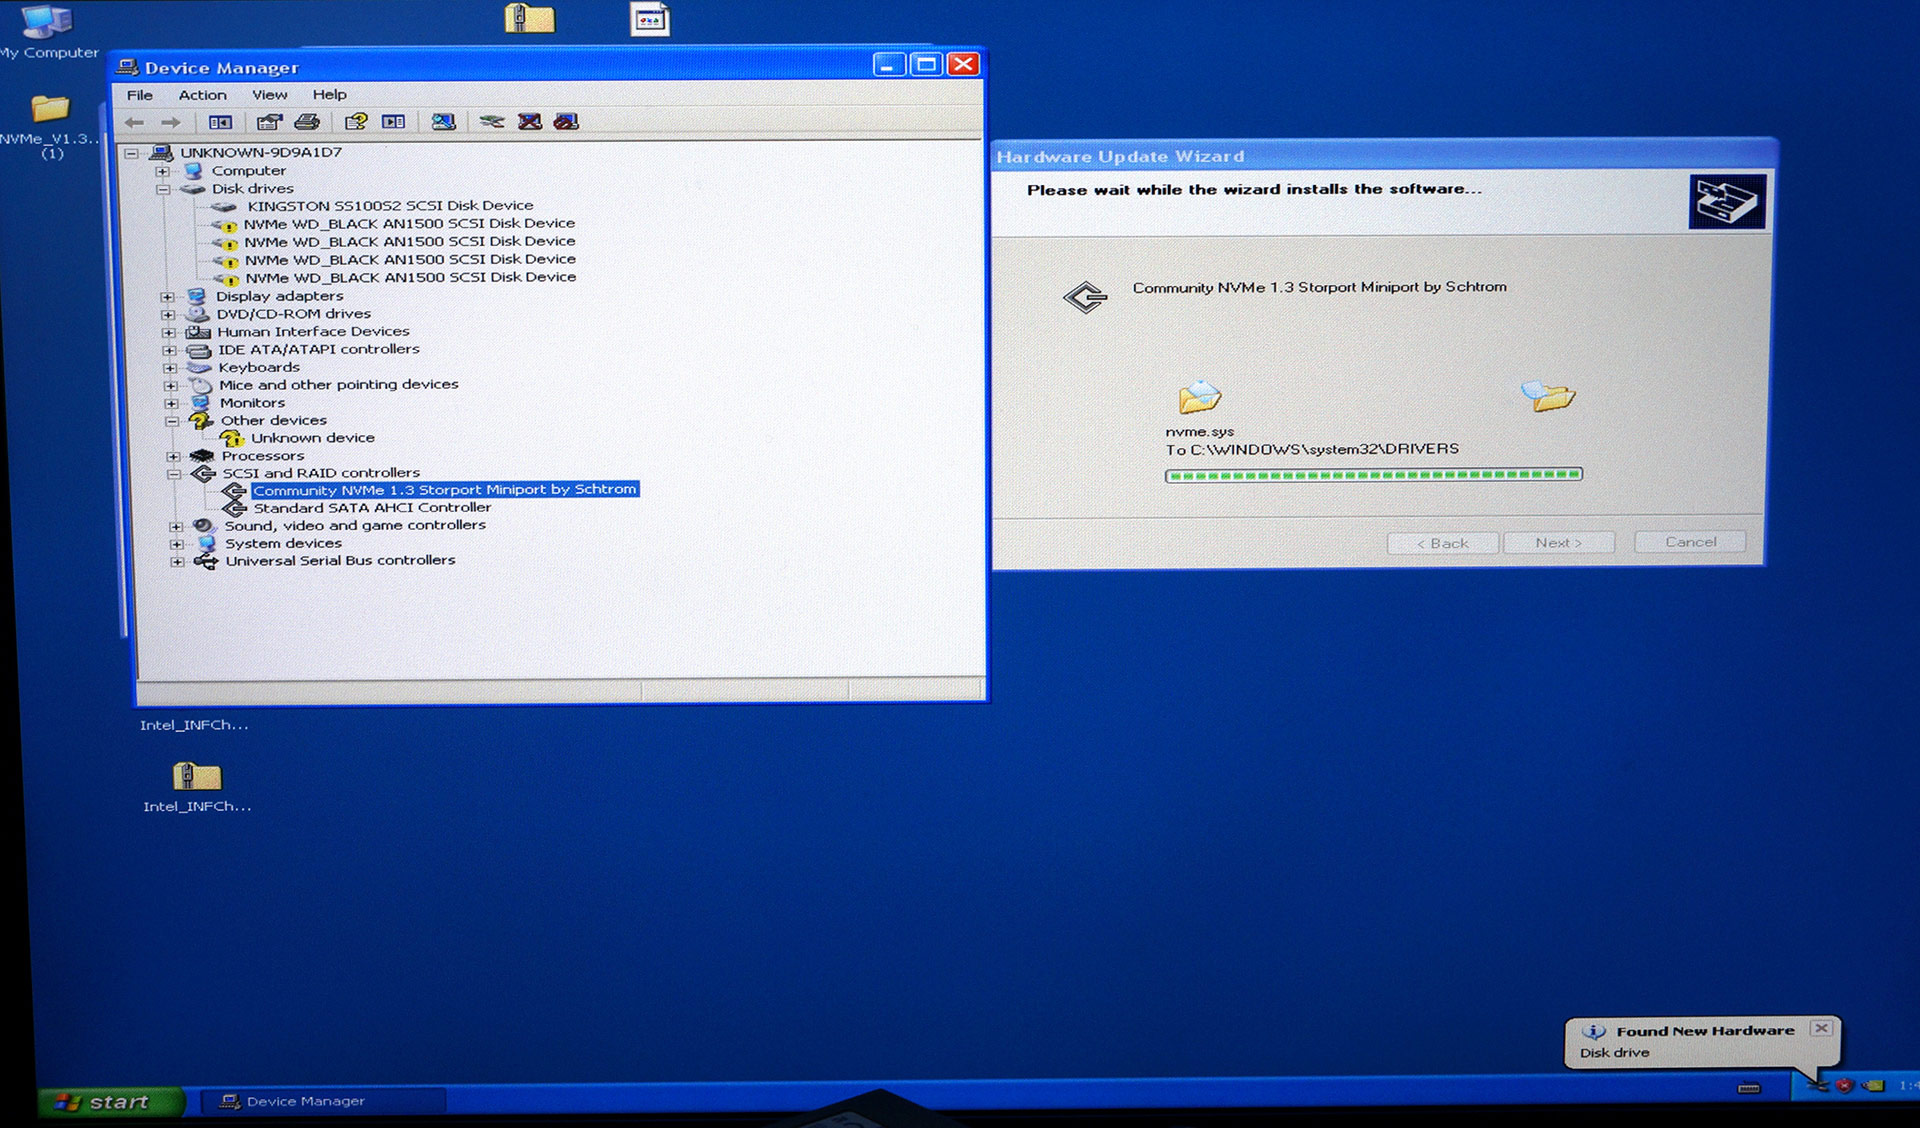This screenshot has height=1128, width=1920.
Task: Collapse the SCSI and RAID controllers node
Action: coord(174,474)
